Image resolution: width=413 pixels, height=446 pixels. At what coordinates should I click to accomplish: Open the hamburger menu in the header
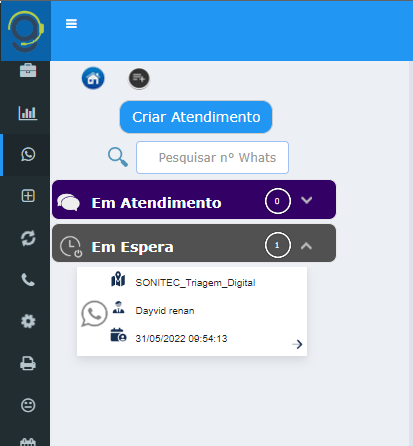71,24
